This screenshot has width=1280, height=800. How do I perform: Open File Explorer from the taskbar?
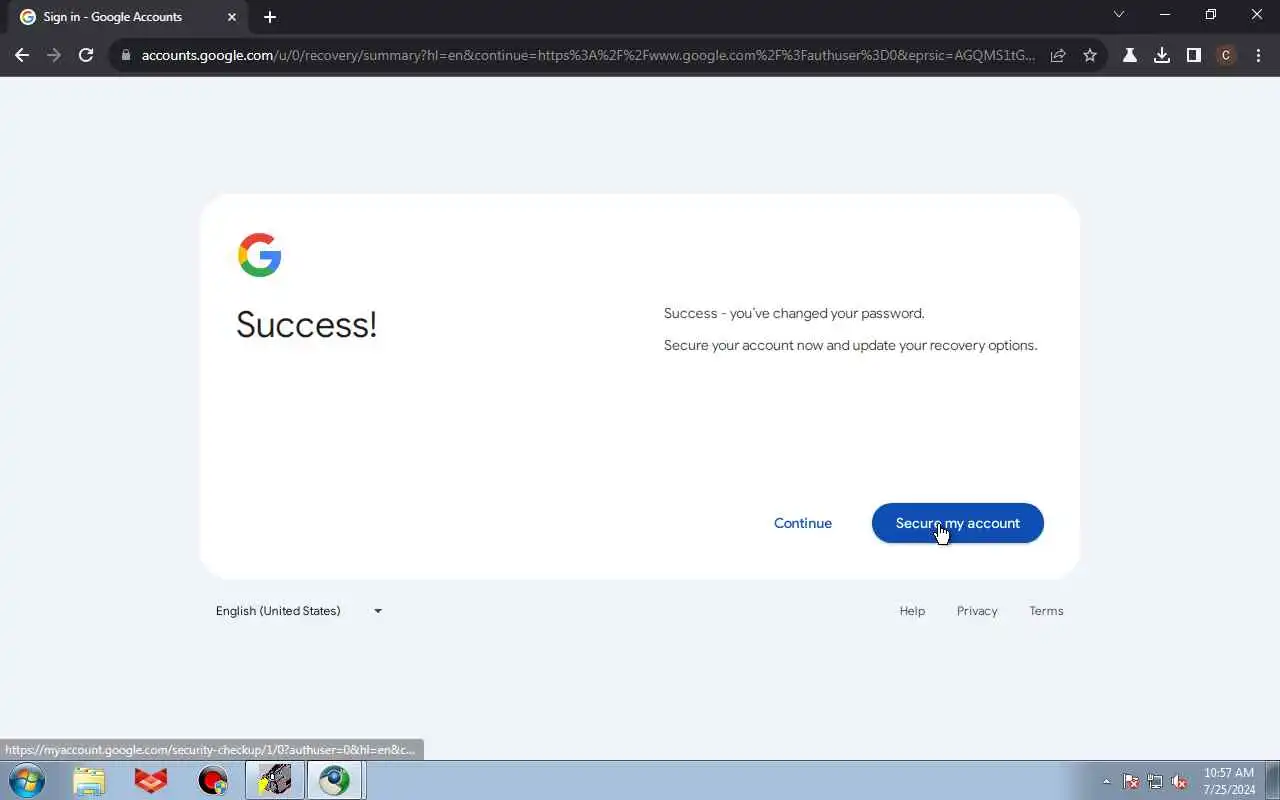tap(89, 780)
